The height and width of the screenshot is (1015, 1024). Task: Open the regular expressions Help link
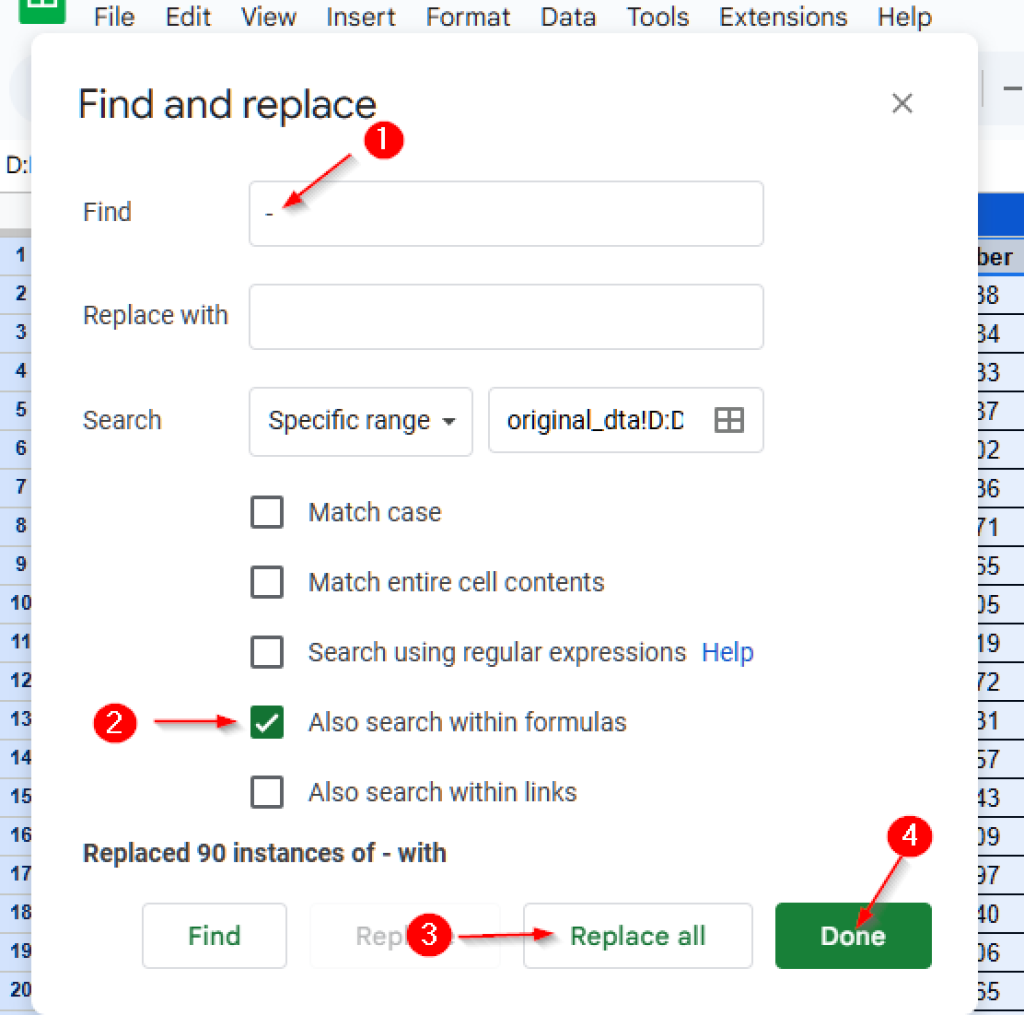[x=727, y=652]
